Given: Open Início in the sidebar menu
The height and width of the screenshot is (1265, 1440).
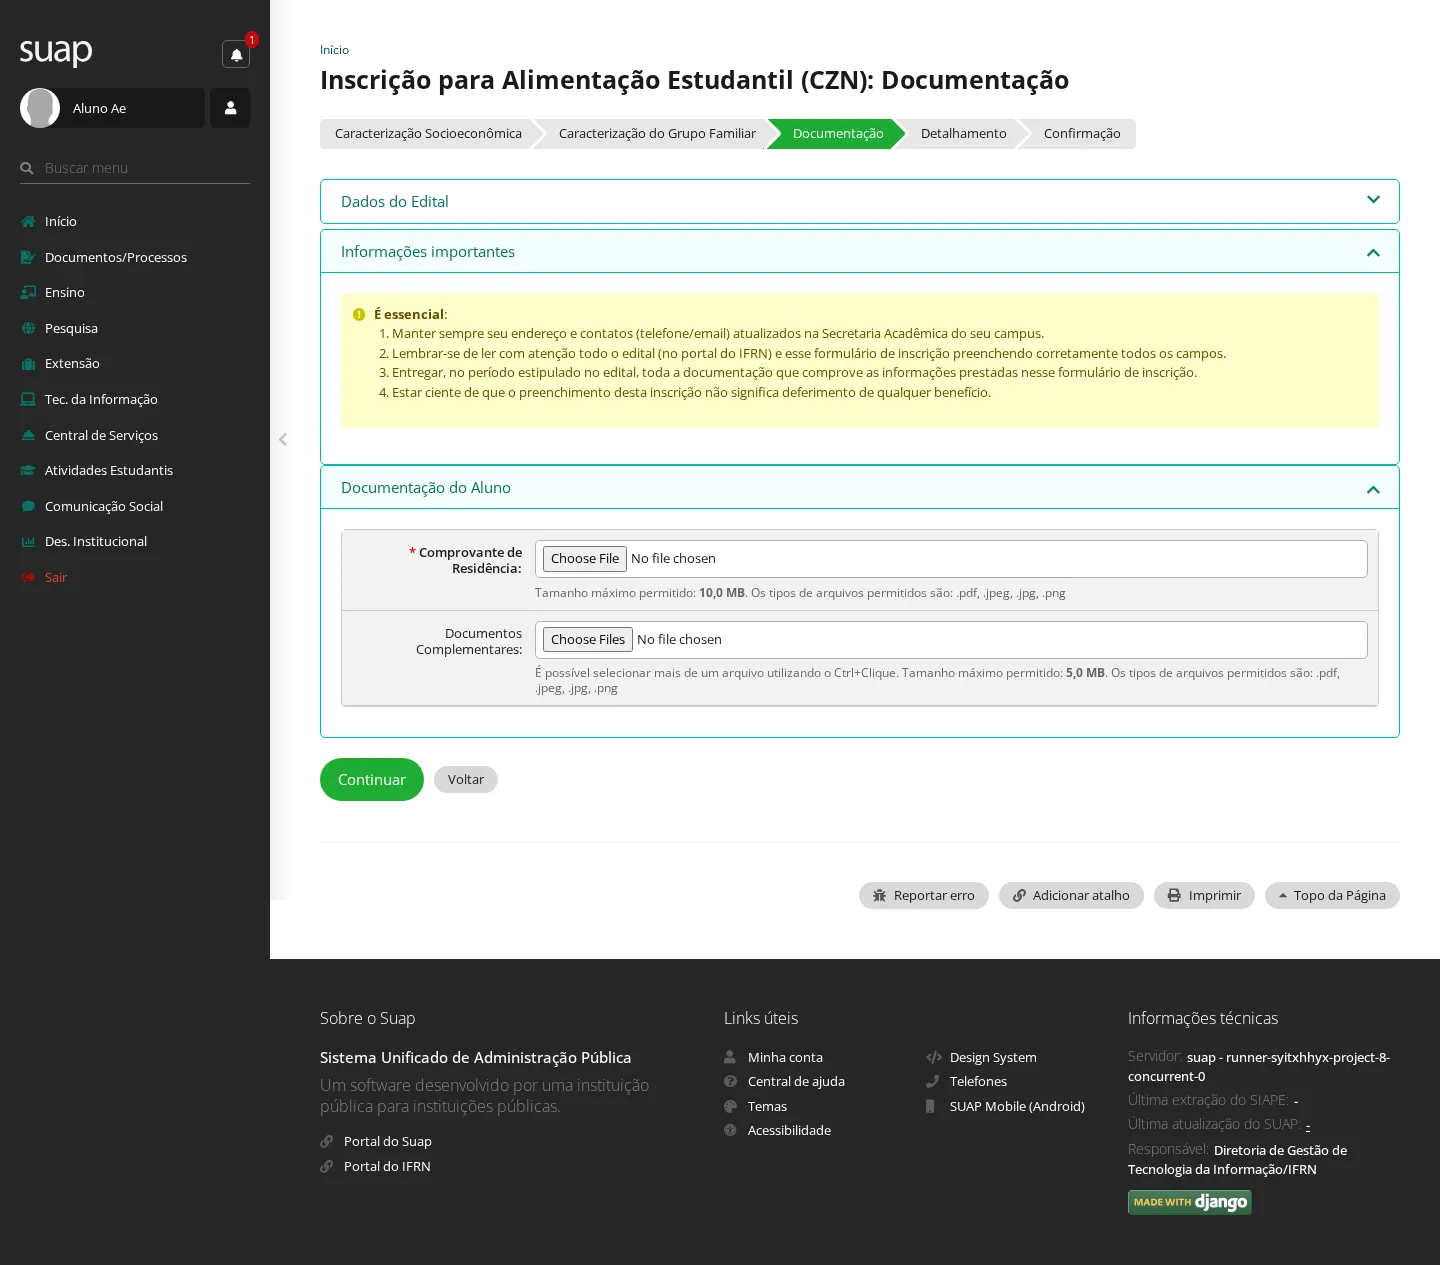Looking at the screenshot, I should 61,221.
